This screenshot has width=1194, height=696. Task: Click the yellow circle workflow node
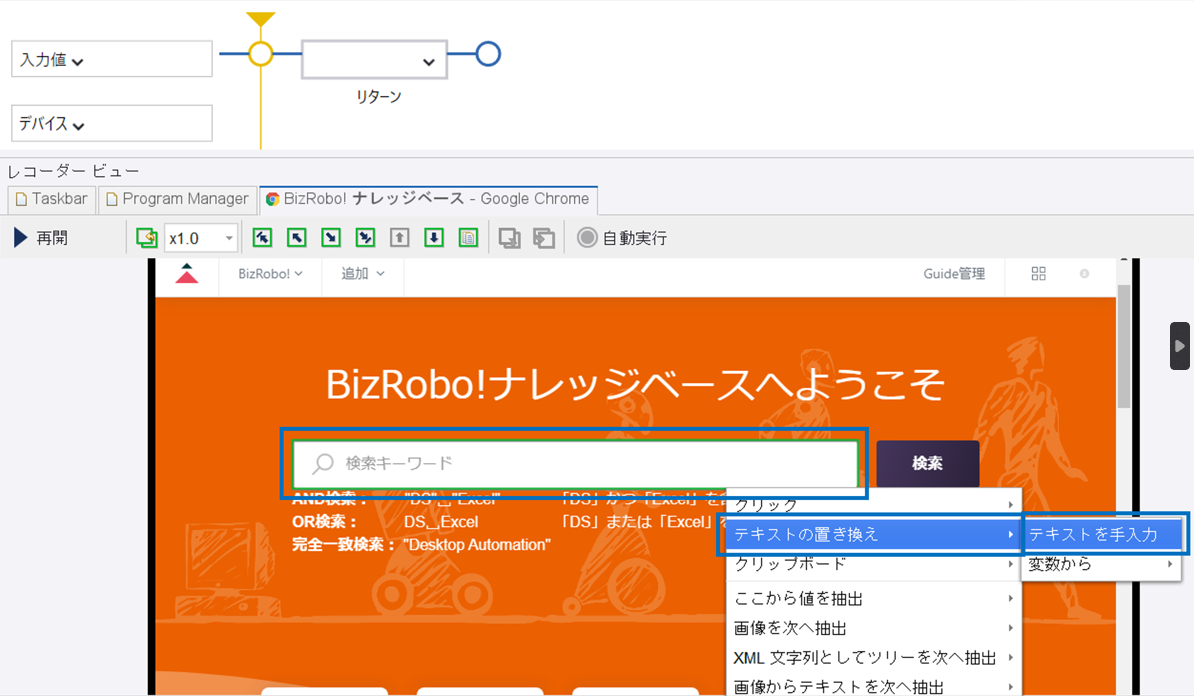(x=260, y=54)
